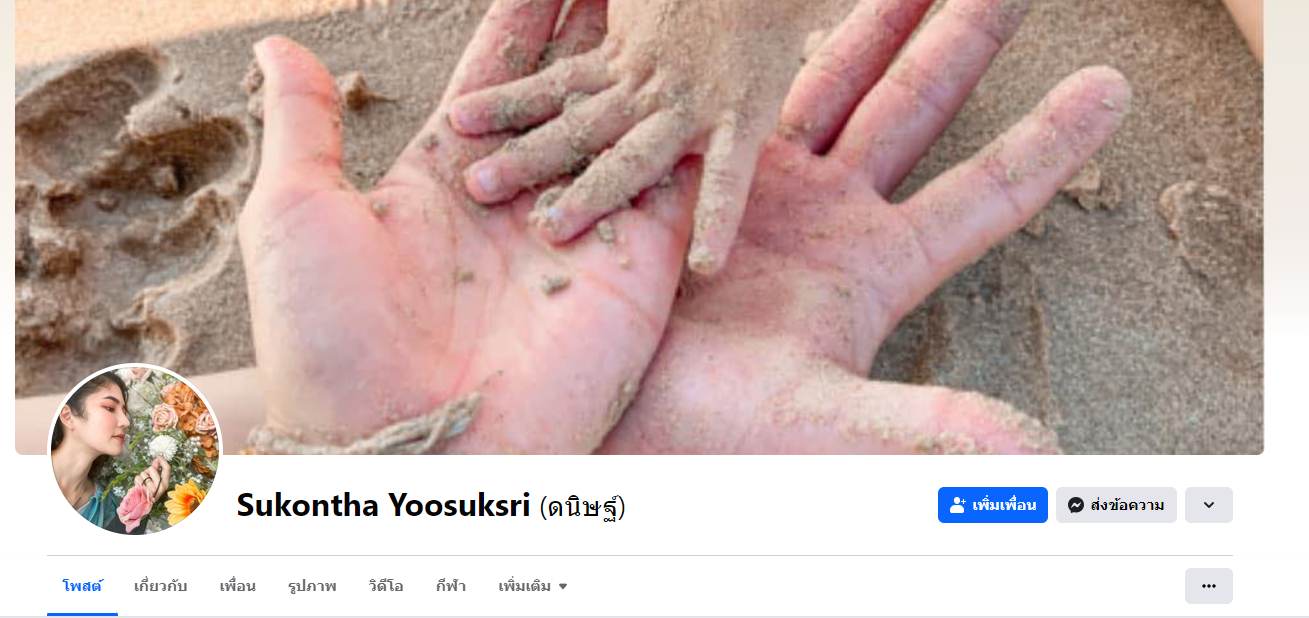
Task: Expand the เพิ่มเติม tab caret arrow
Action: pyautogui.click(x=563, y=587)
